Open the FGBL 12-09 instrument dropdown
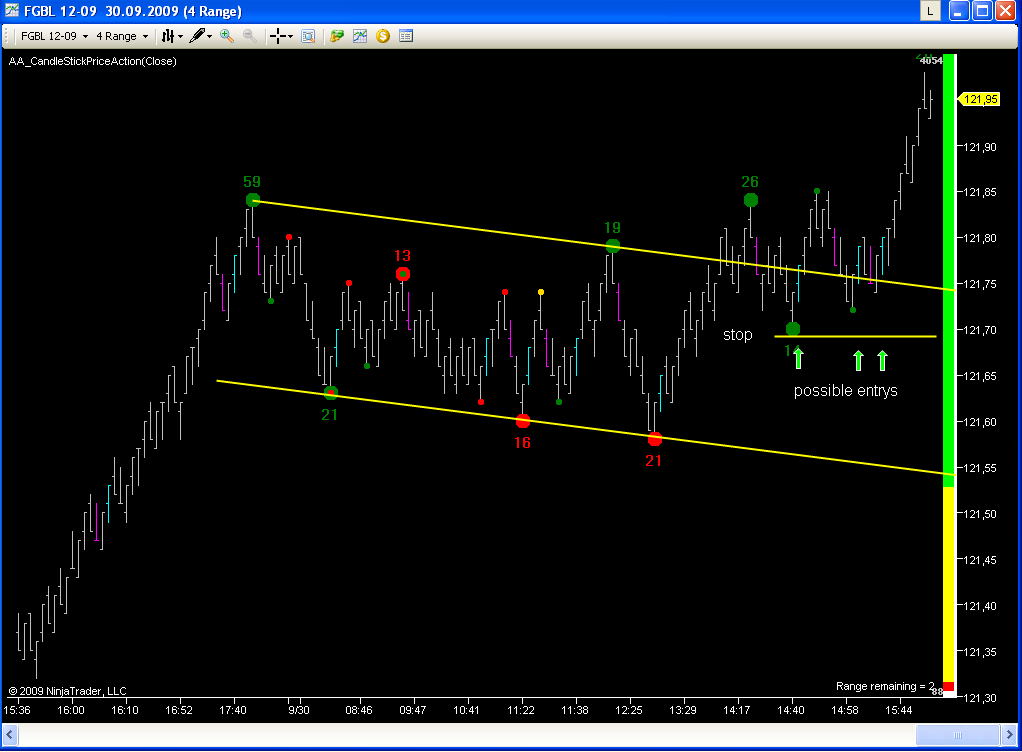 click(54, 36)
